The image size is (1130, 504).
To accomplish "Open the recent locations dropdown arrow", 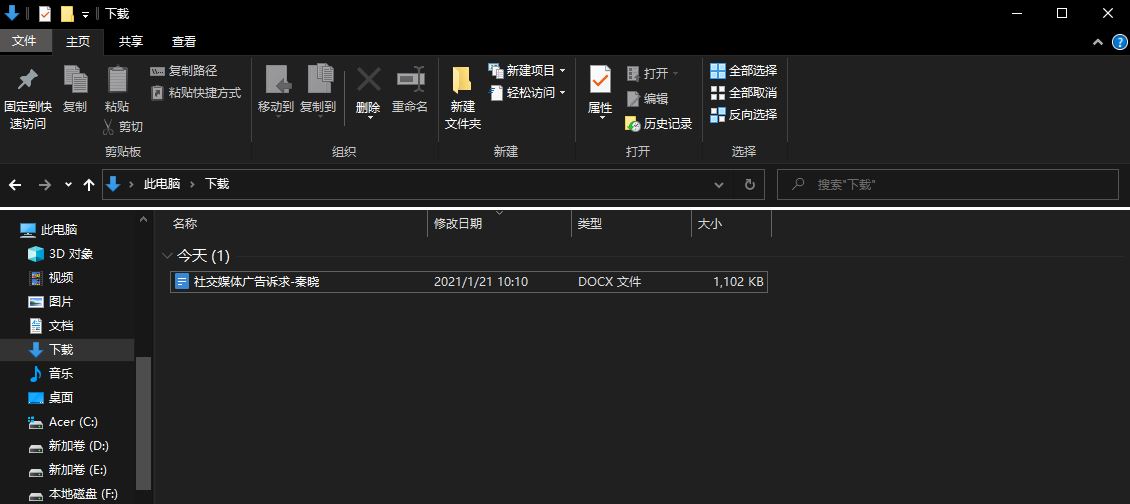I will (68, 185).
